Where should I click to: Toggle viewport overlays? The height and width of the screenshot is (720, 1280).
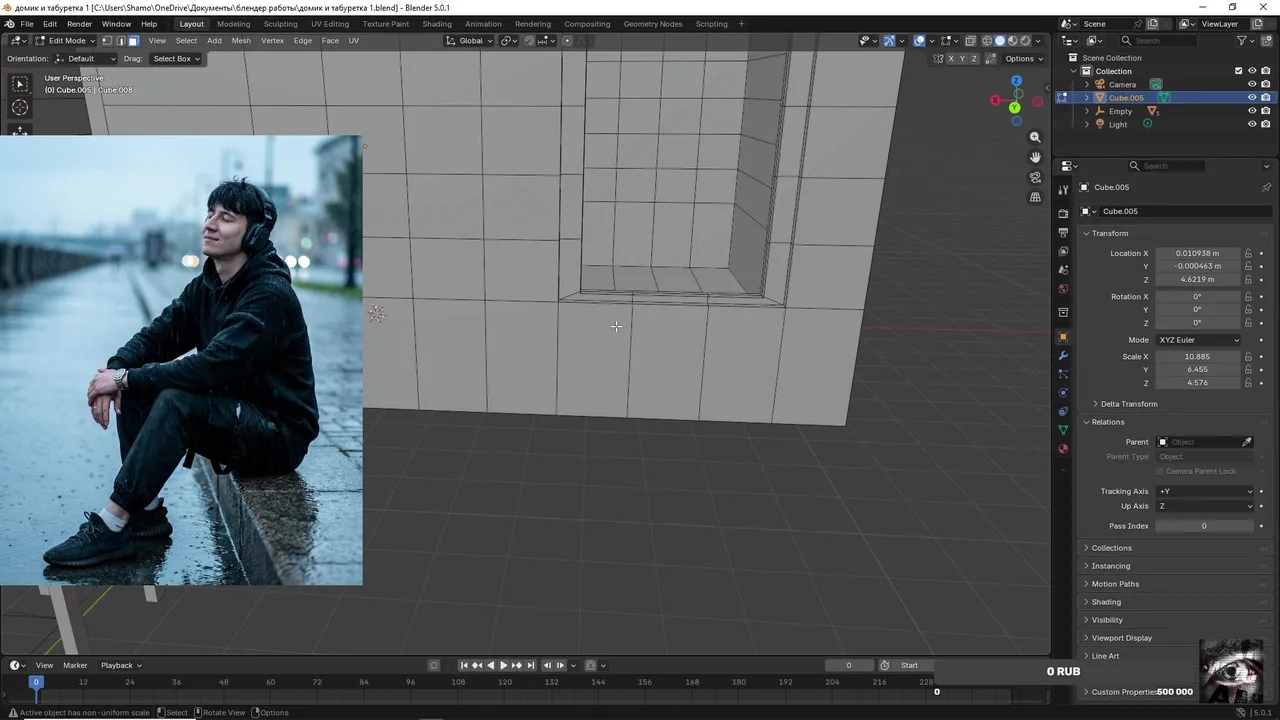coord(919,41)
